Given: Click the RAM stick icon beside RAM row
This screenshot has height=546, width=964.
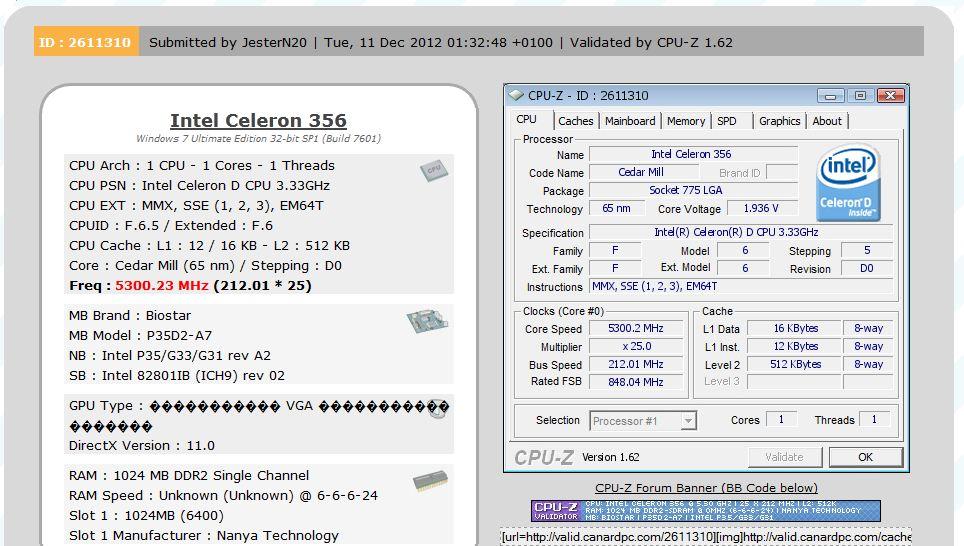Looking at the screenshot, I should click(x=430, y=481).
